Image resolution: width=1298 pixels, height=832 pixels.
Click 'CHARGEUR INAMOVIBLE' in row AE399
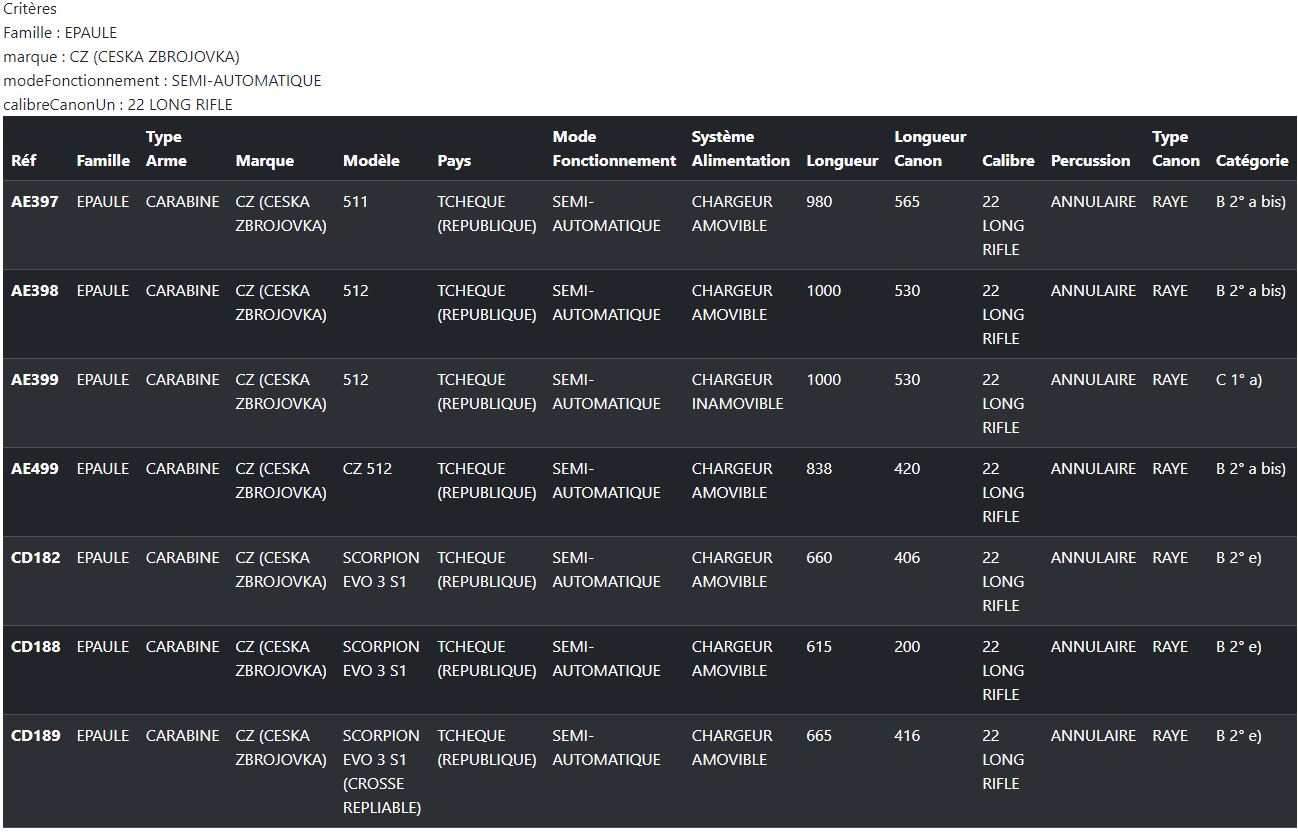tap(738, 391)
